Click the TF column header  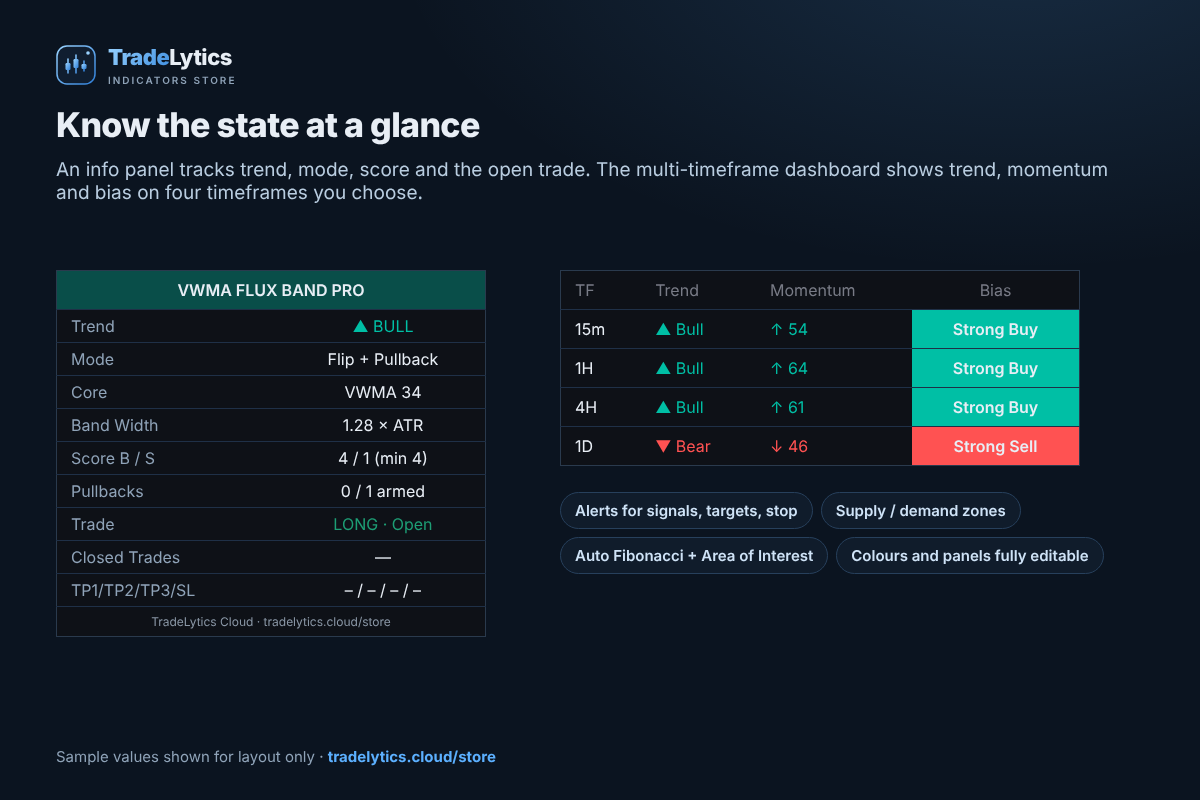[x=585, y=290]
